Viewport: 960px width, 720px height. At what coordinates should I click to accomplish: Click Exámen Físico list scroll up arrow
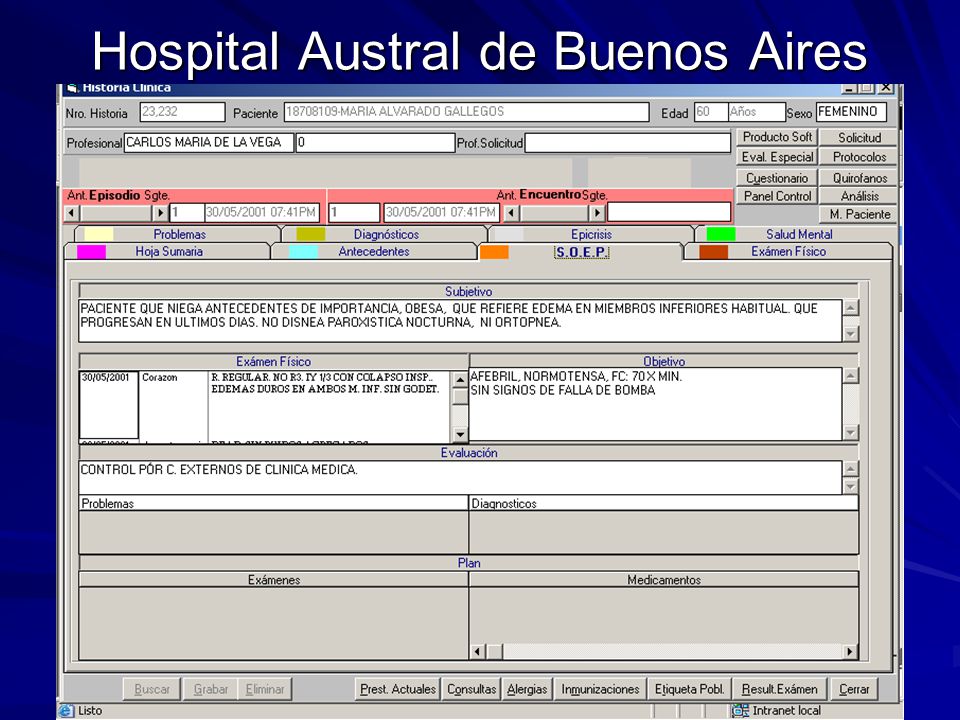tap(460, 380)
